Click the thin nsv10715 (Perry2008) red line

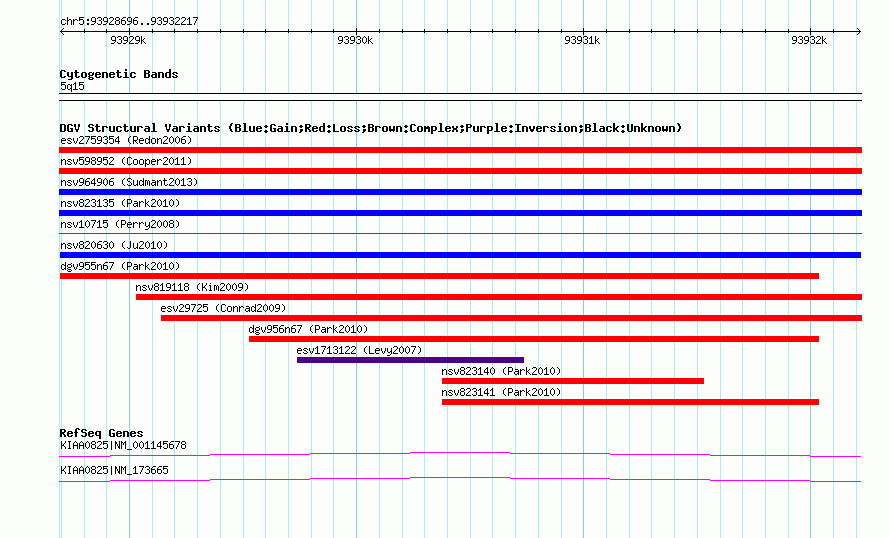point(460,233)
